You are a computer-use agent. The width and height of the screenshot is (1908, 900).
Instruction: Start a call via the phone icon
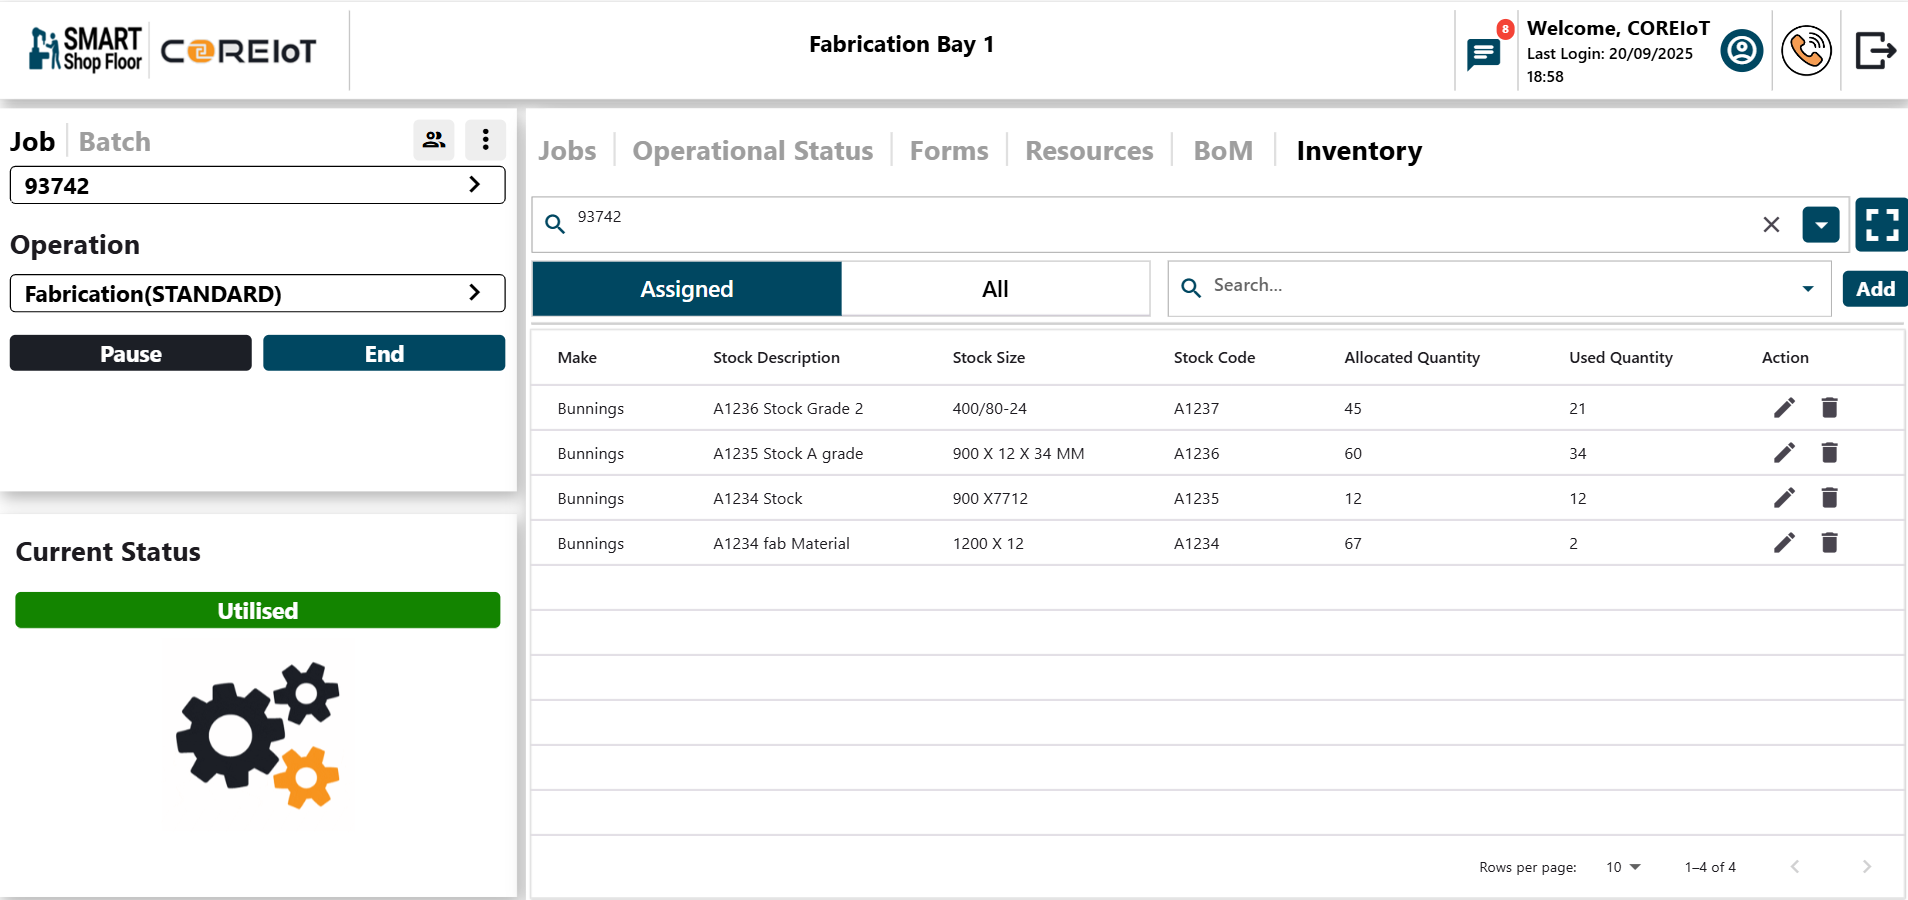tap(1806, 50)
